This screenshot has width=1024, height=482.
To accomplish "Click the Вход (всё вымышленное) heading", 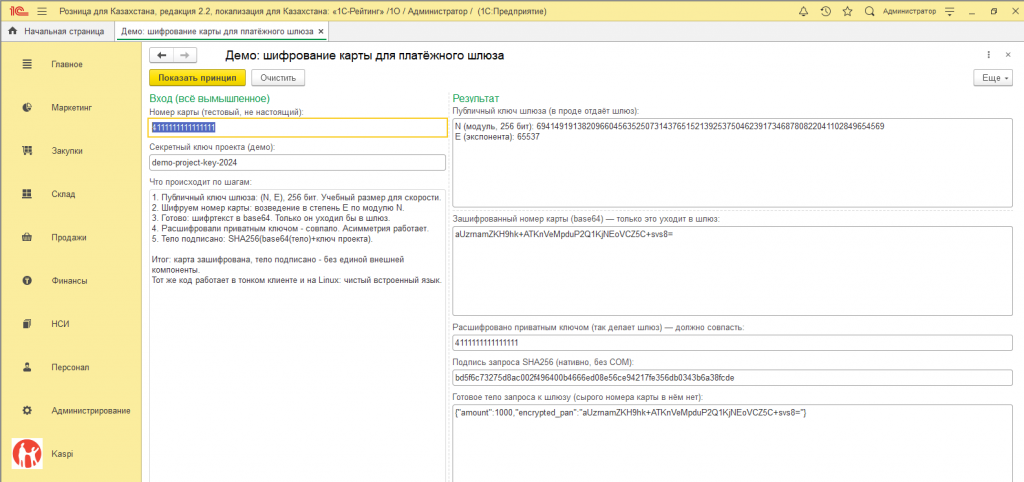I will pyautogui.click(x=210, y=98).
